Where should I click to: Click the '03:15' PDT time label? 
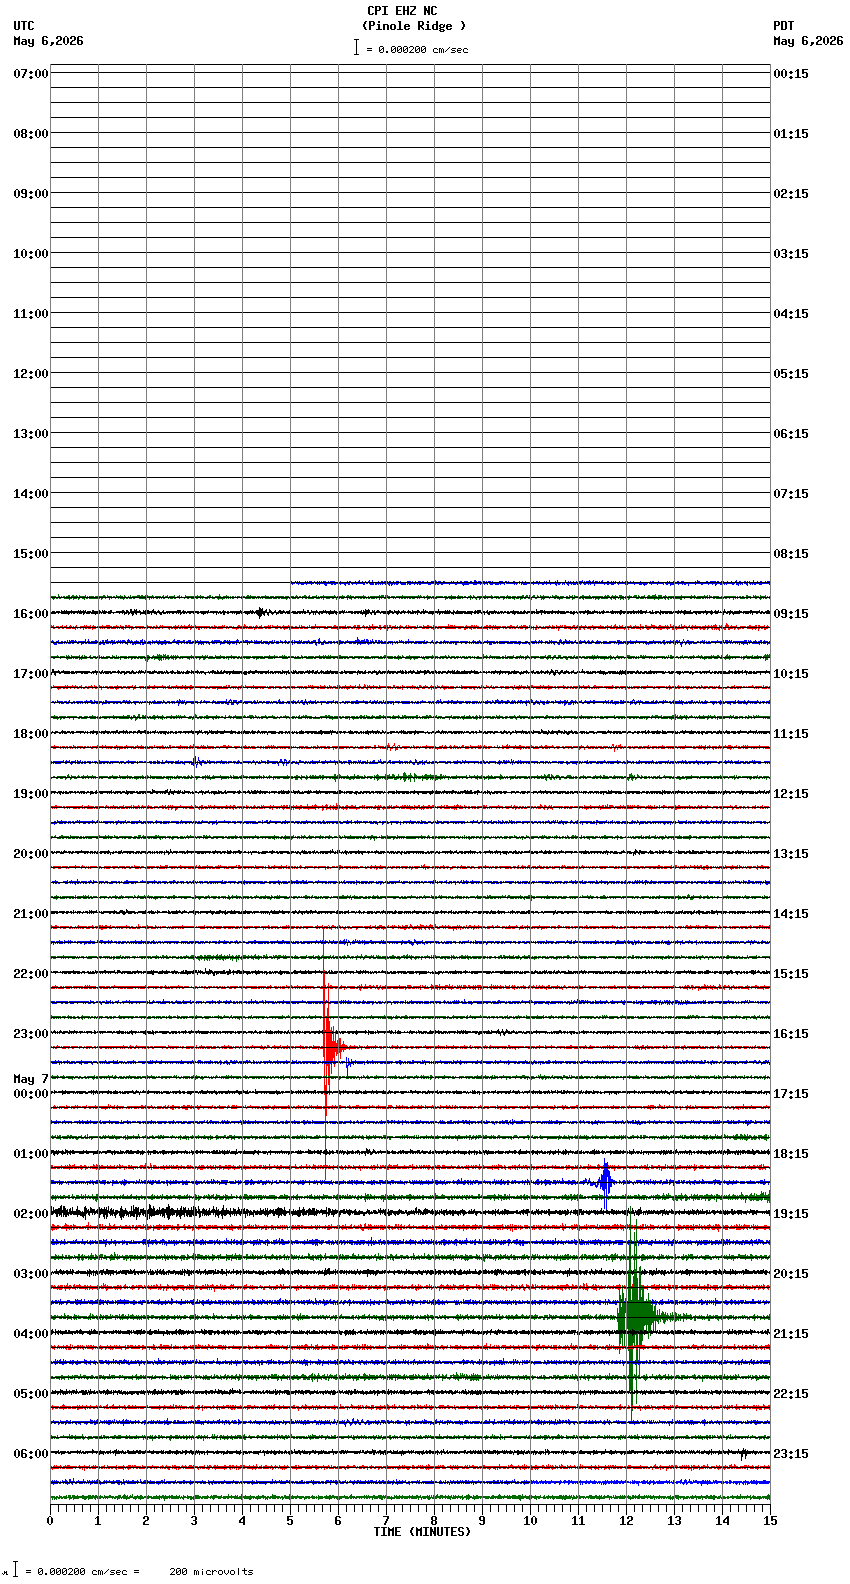[x=791, y=254]
